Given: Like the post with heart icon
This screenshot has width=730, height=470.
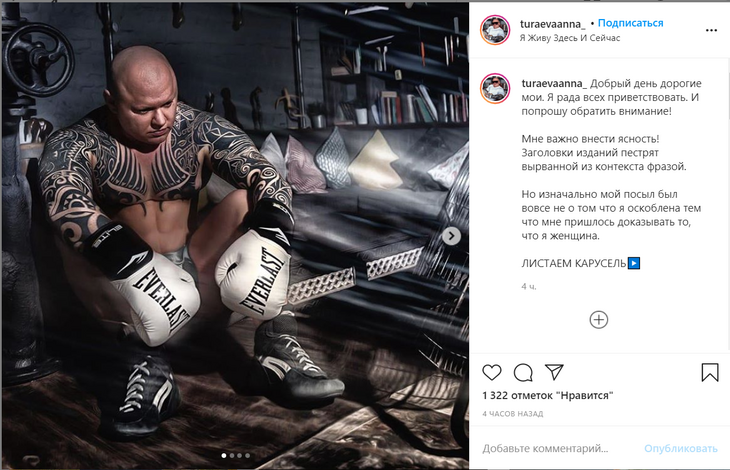Looking at the screenshot, I should pyautogui.click(x=492, y=372).
